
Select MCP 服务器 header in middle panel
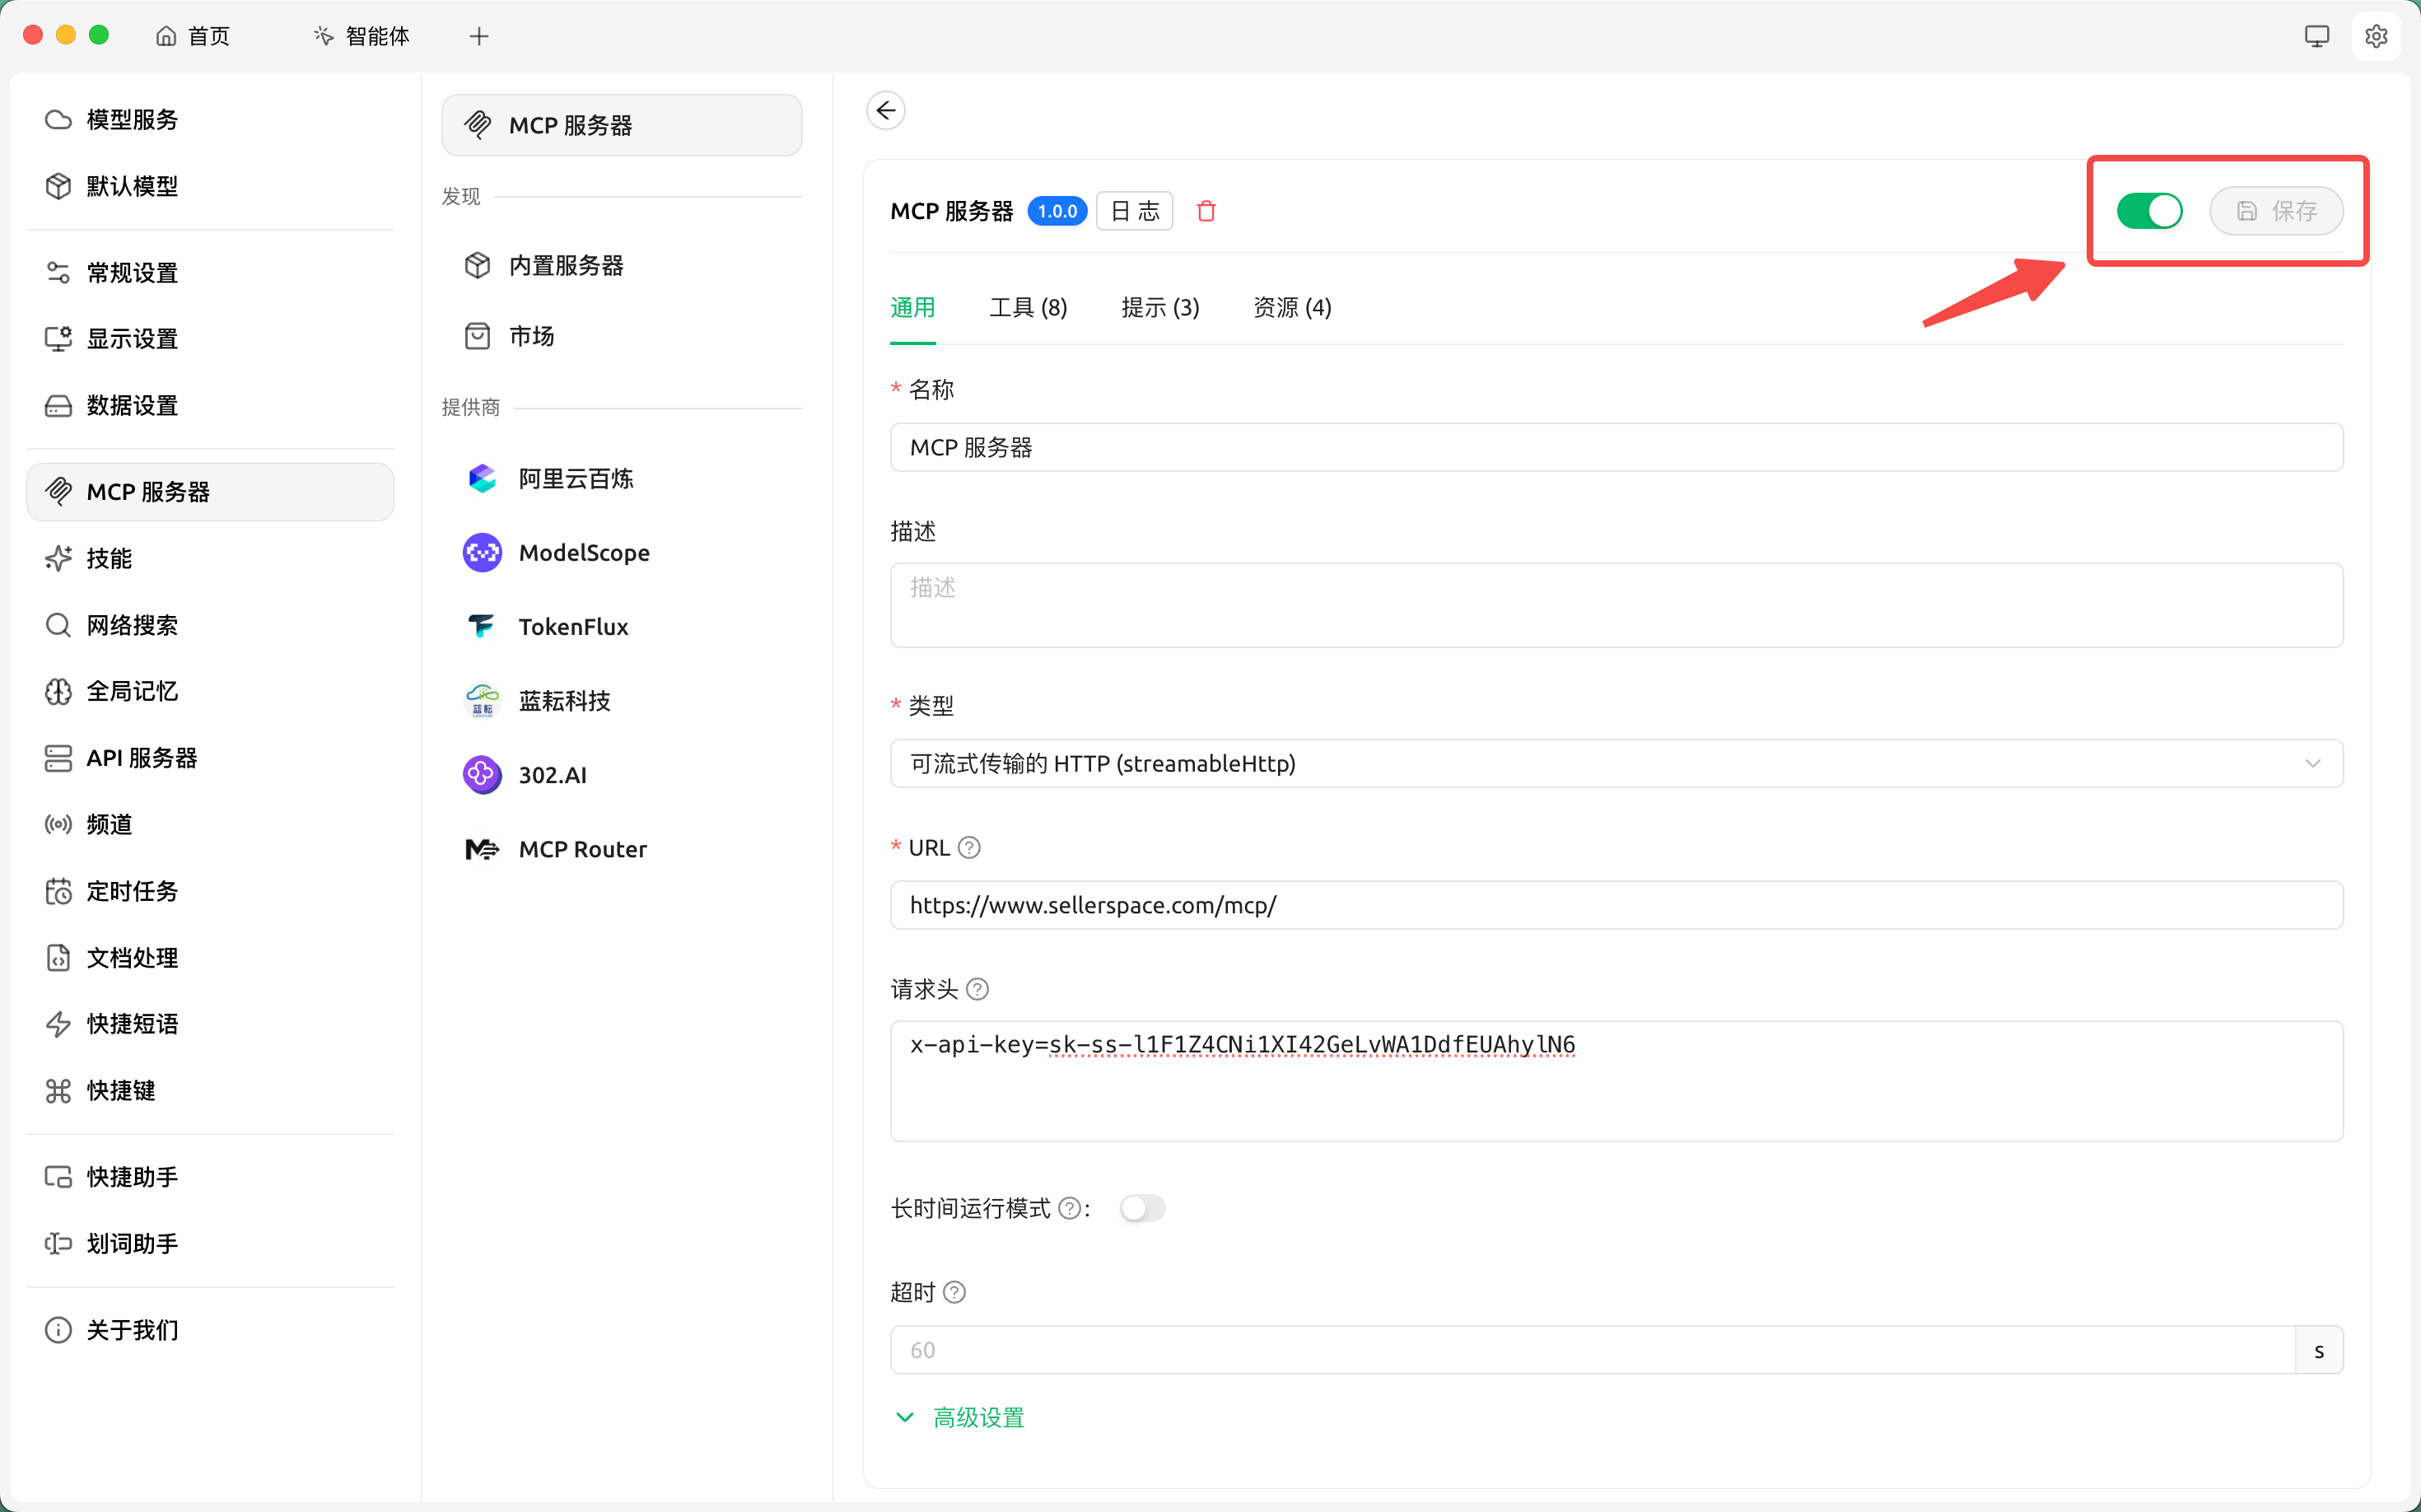(x=622, y=125)
